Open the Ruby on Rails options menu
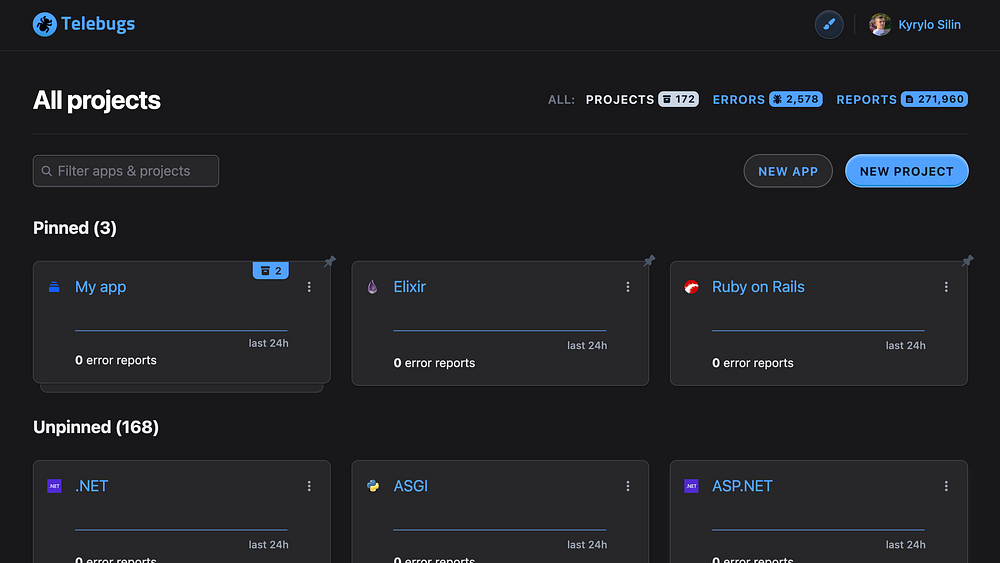Screen dimensions: 1000x563 click(946, 287)
